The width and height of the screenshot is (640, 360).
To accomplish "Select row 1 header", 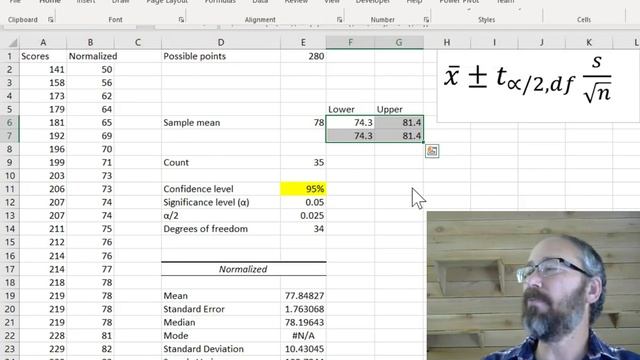I will (x=9, y=56).
